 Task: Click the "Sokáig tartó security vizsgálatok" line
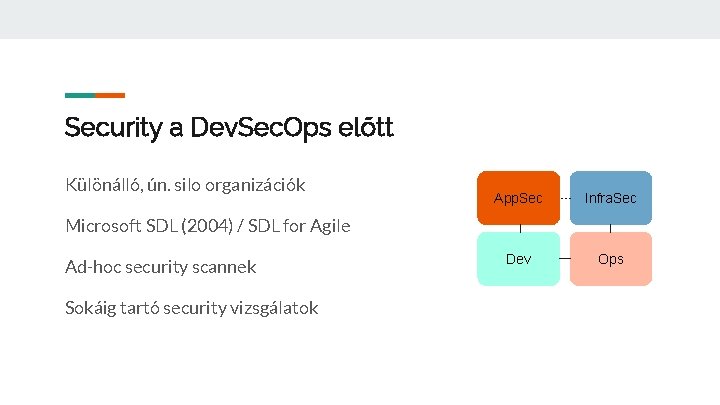point(191,308)
